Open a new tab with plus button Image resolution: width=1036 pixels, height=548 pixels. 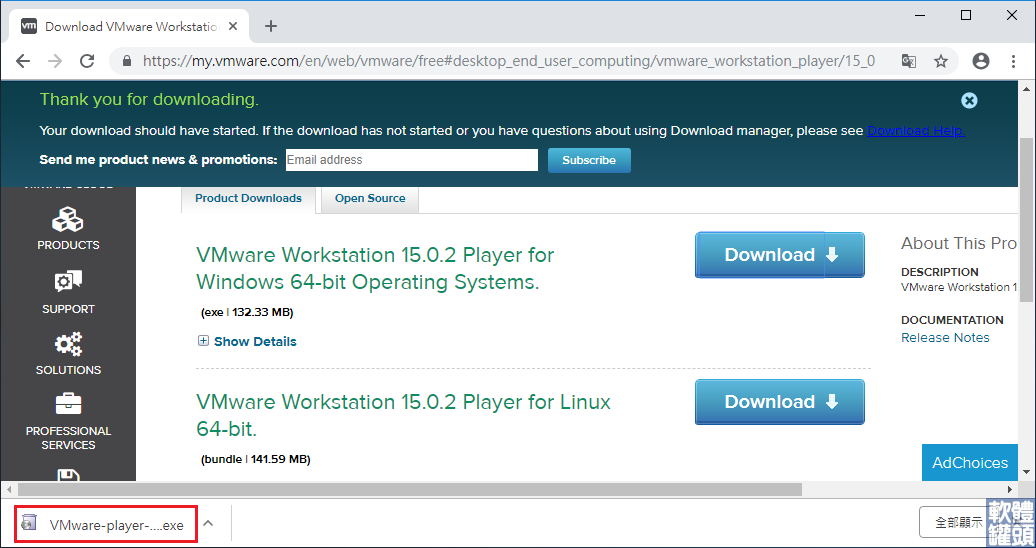pyautogui.click(x=270, y=26)
